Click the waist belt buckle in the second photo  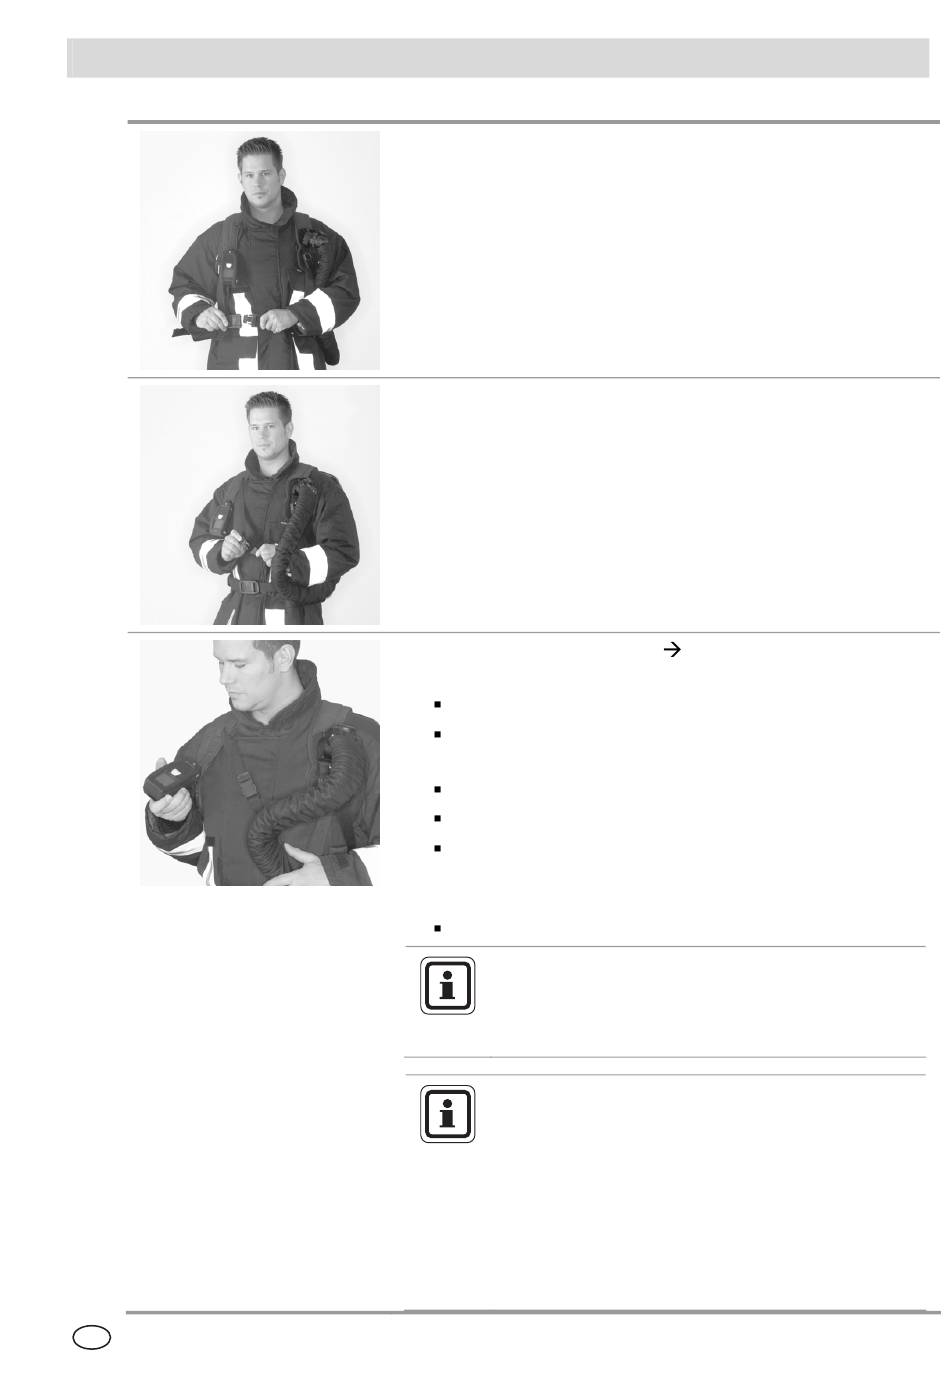251,588
